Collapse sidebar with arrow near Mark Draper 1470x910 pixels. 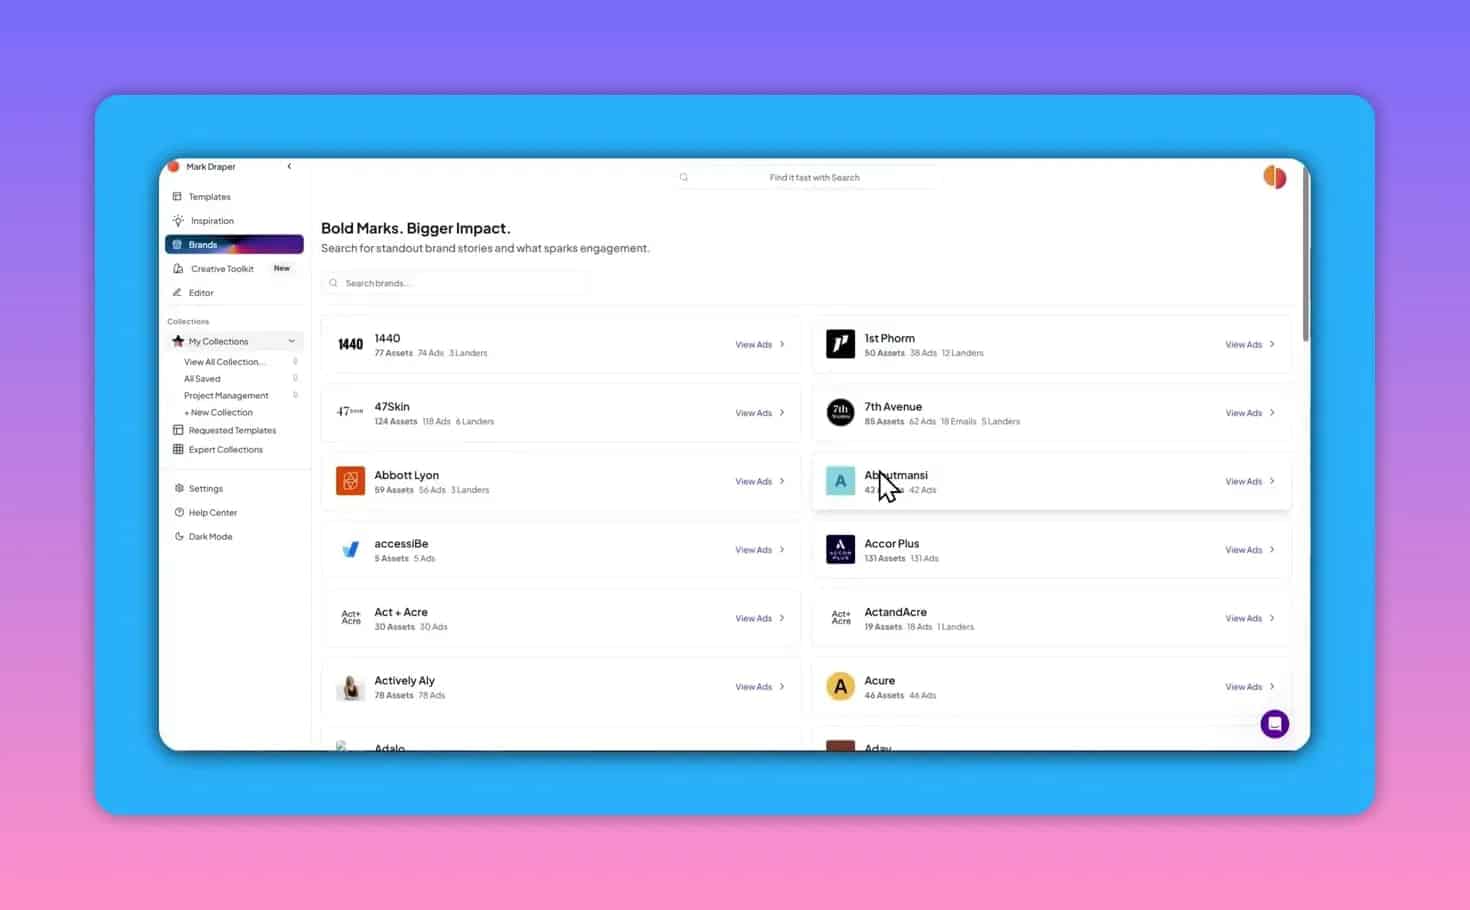pos(289,167)
